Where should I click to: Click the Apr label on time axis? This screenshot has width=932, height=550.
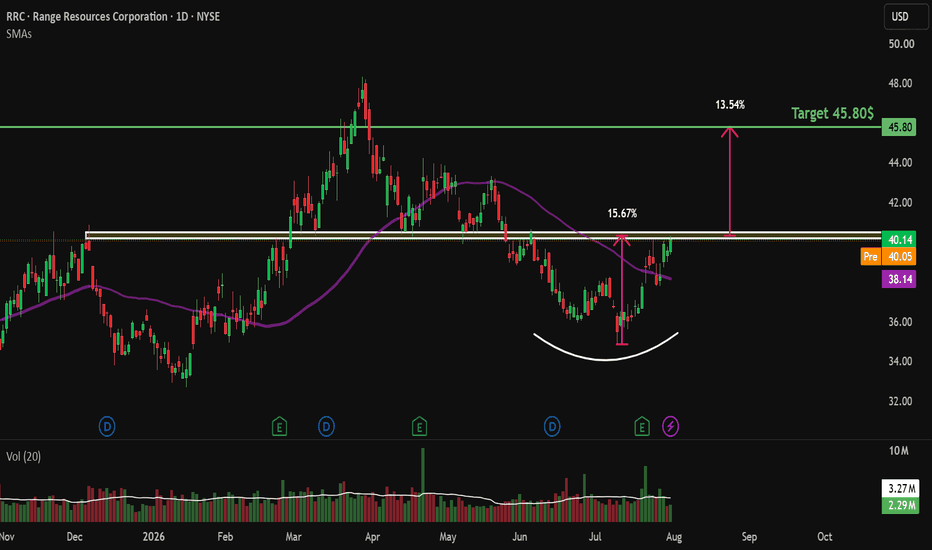click(372, 536)
